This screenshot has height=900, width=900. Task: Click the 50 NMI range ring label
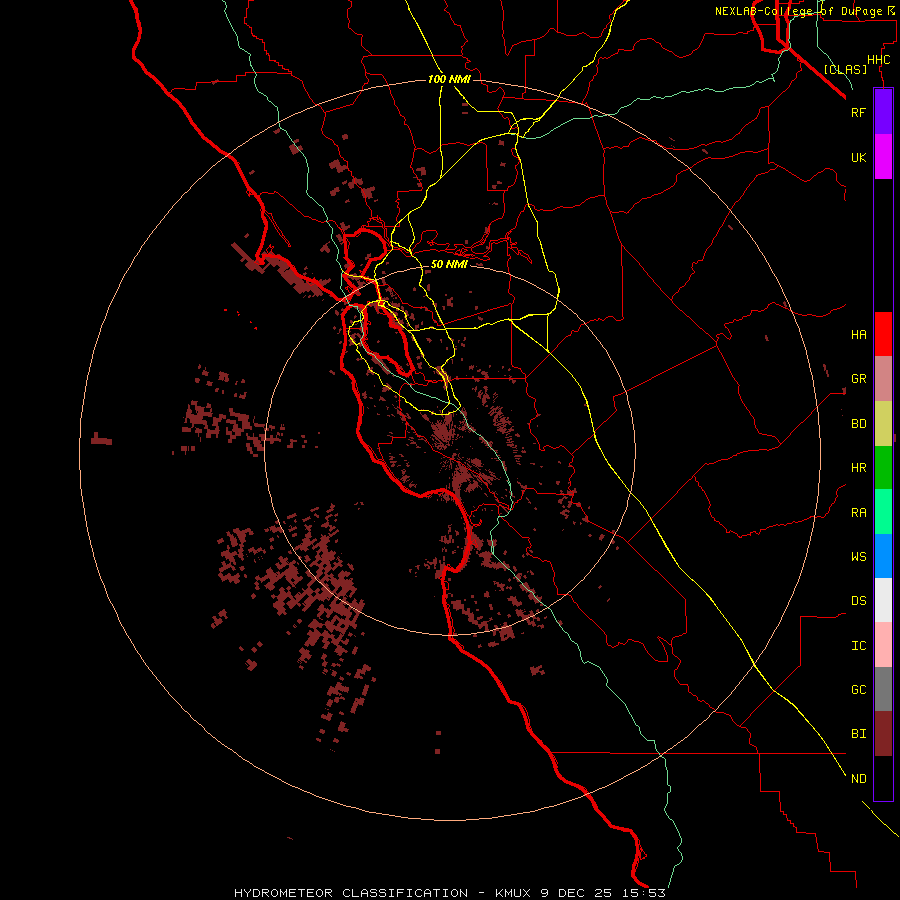449,264
